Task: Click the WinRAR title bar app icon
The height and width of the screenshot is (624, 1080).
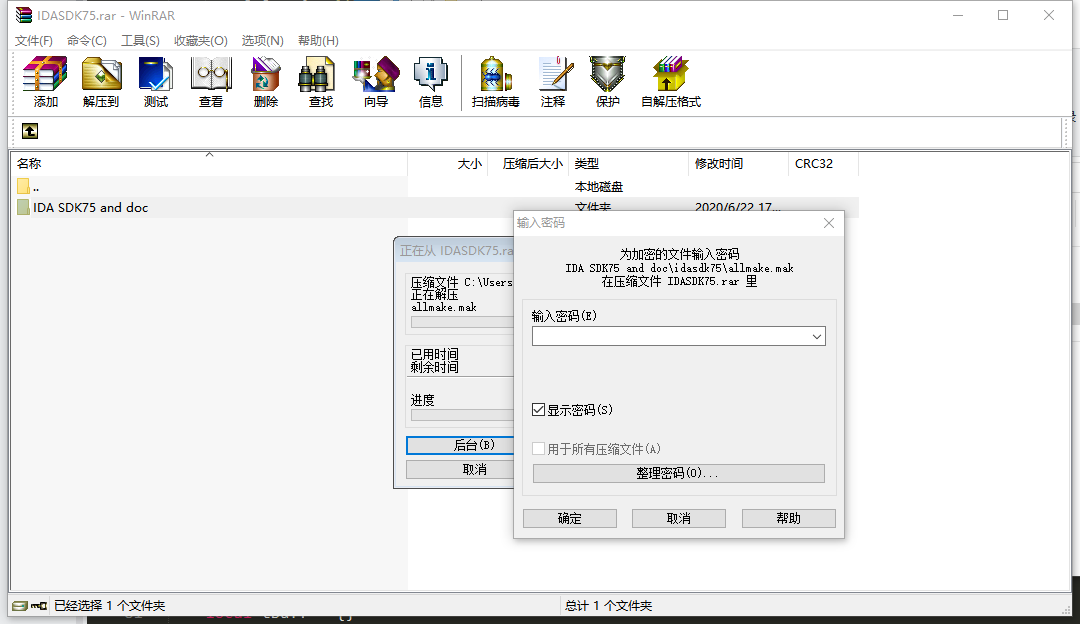Action: pyautogui.click(x=24, y=15)
